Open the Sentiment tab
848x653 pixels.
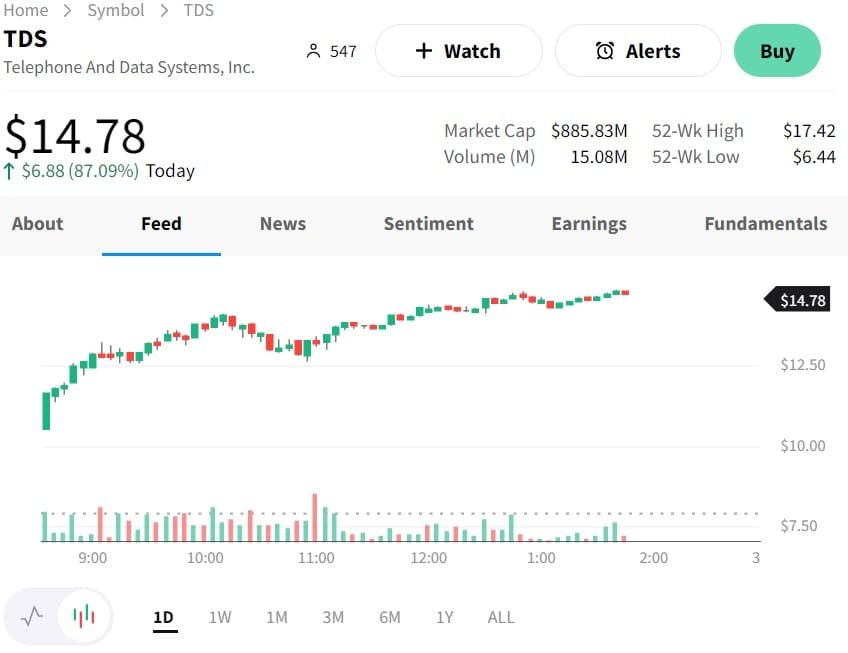tap(429, 224)
